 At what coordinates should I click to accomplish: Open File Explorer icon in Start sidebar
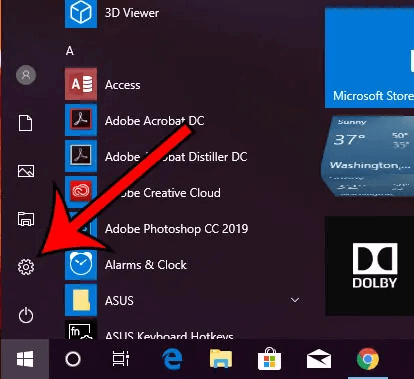tap(26, 219)
